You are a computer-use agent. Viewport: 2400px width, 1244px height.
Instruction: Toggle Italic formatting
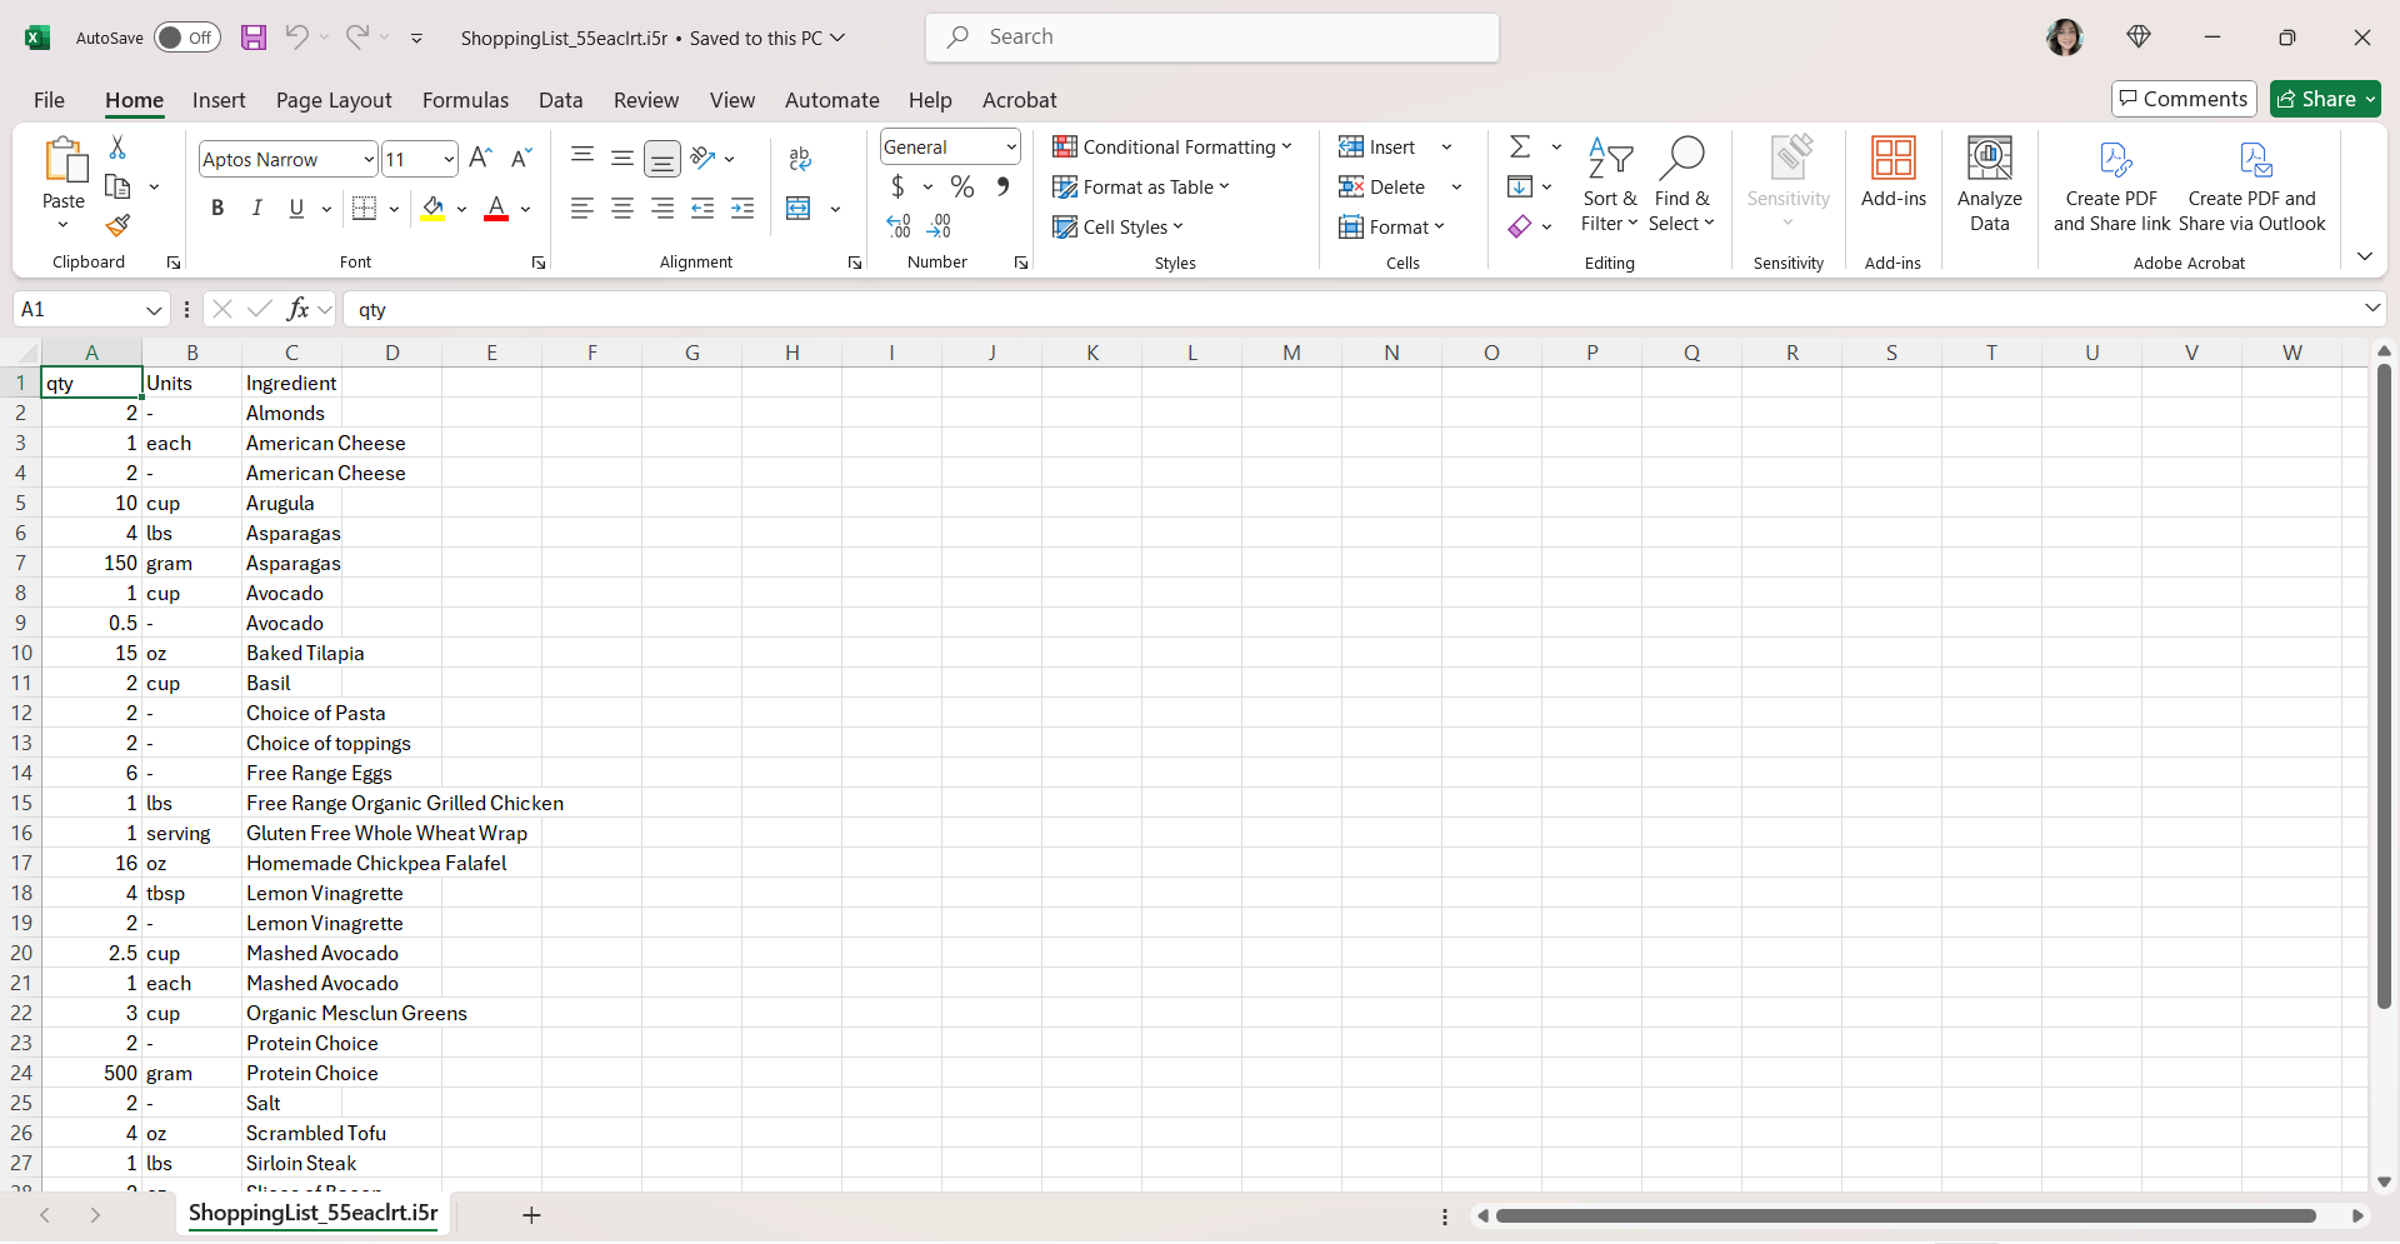pos(257,208)
